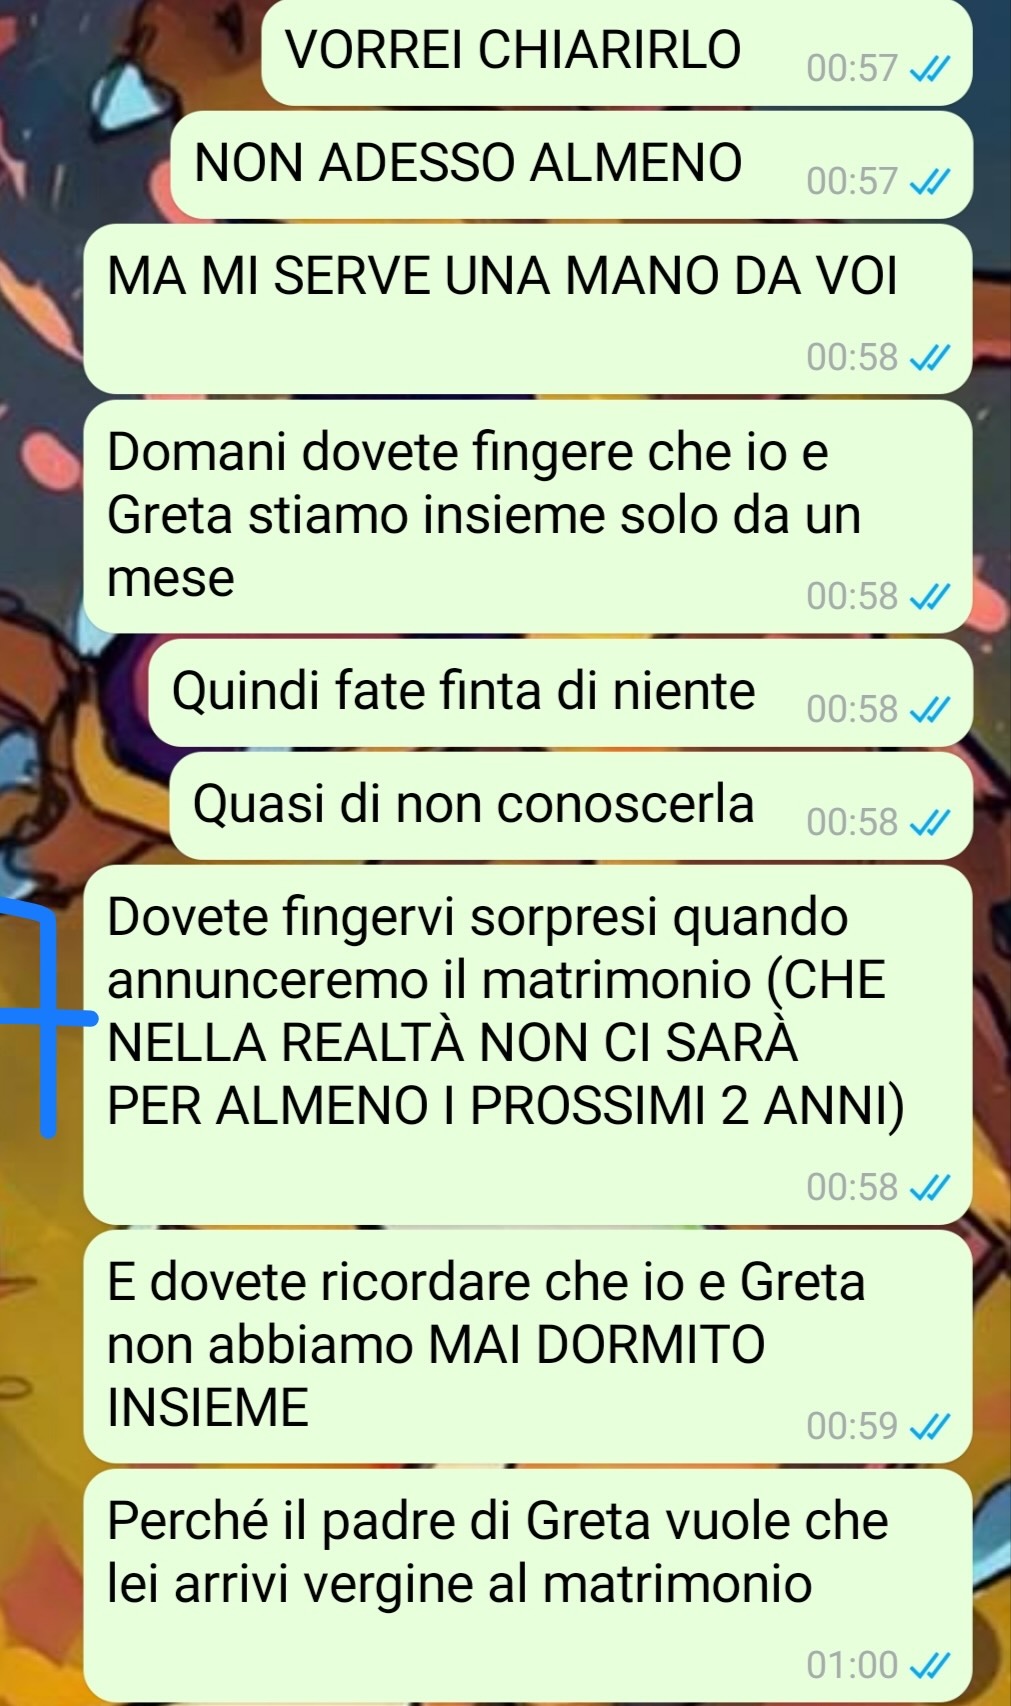The width and height of the screenshot is (1011, 1706).
Task: Tap the blue ticks on "MA MI SERVE UNA MANO DA VOI"
Action: pos(928,357)
